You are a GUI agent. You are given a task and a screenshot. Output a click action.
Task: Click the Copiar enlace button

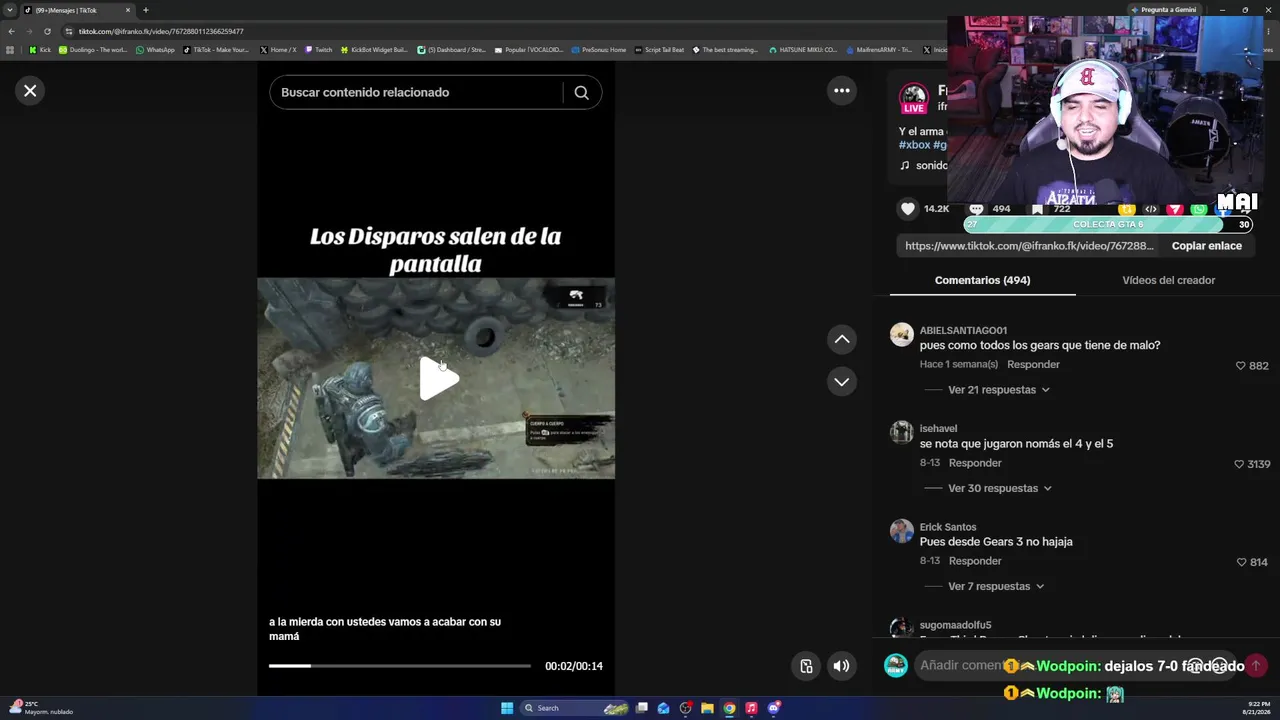click(x=1207, y=246)
